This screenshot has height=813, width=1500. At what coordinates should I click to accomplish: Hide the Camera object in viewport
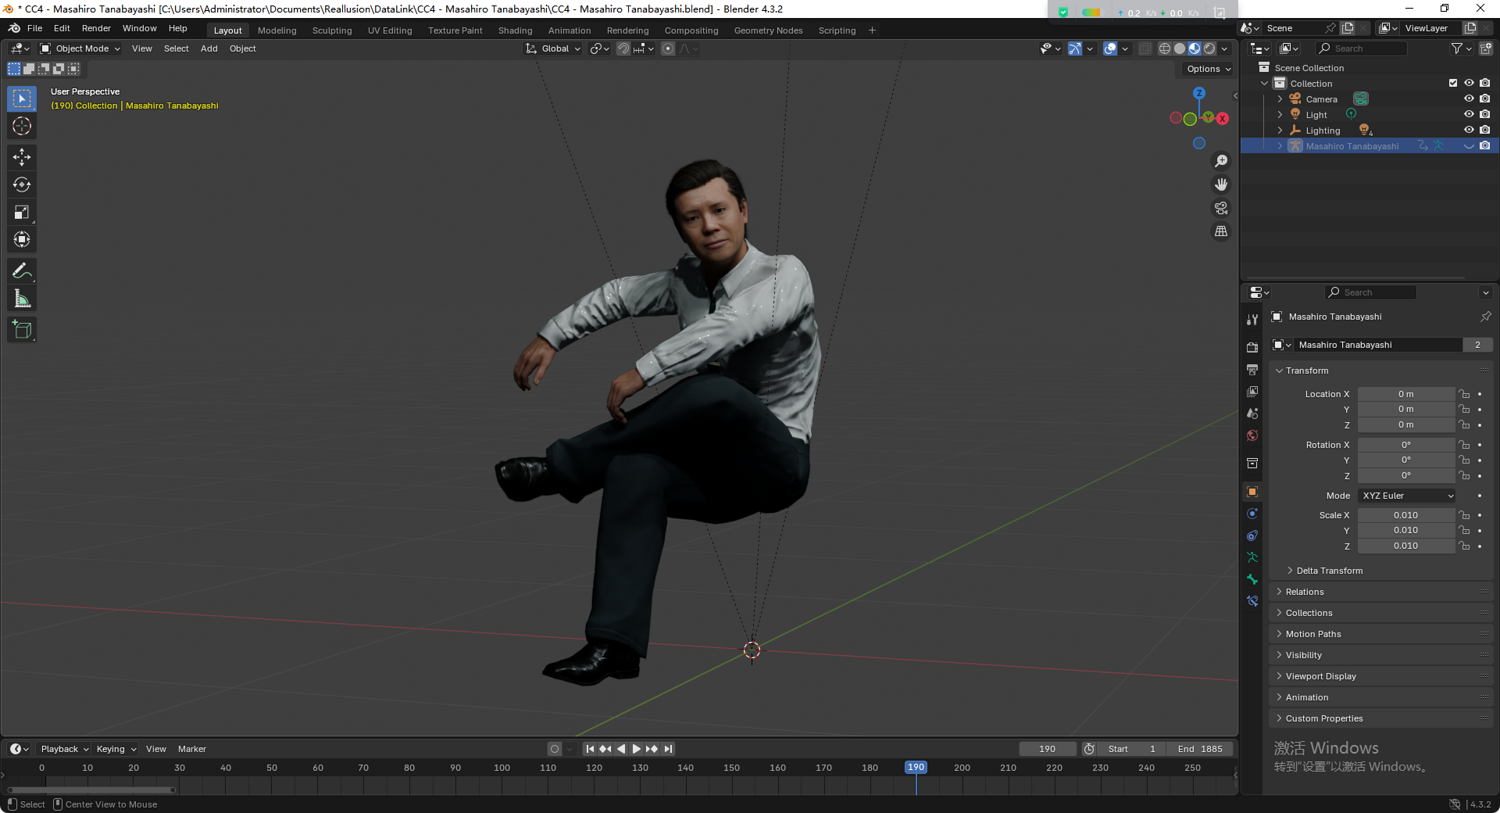click(1468, 99)
